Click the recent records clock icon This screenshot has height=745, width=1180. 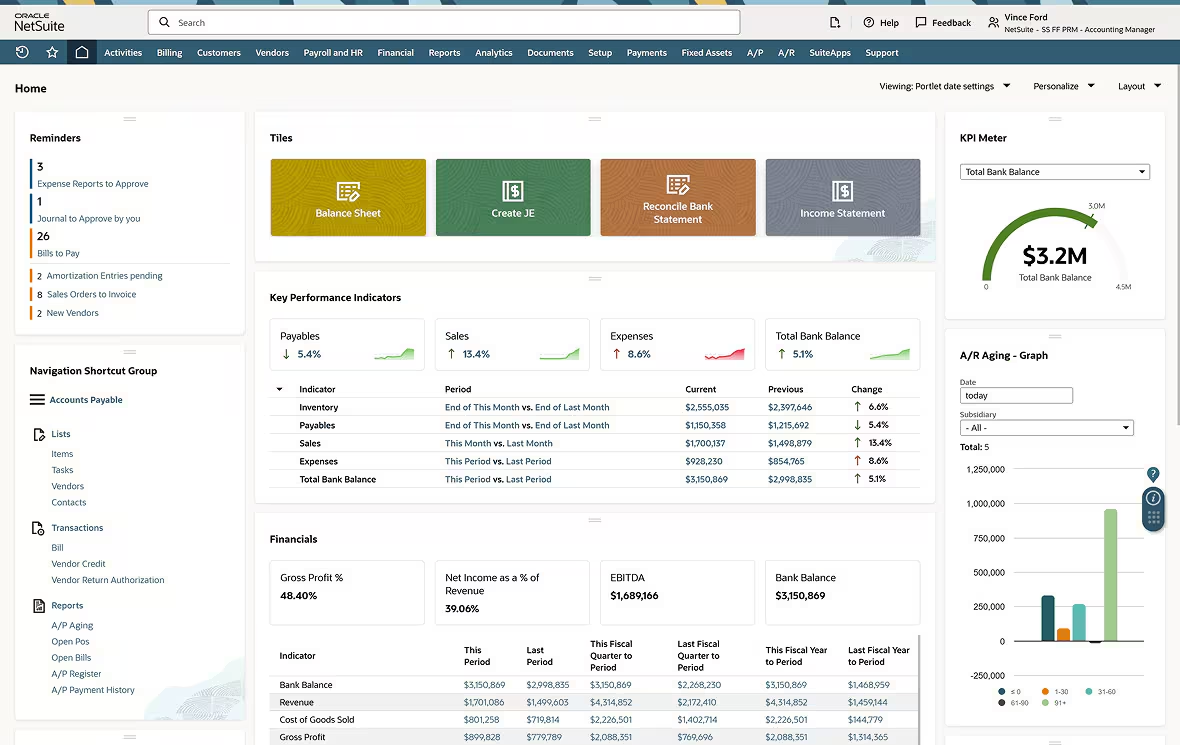(x=20, y=52)
